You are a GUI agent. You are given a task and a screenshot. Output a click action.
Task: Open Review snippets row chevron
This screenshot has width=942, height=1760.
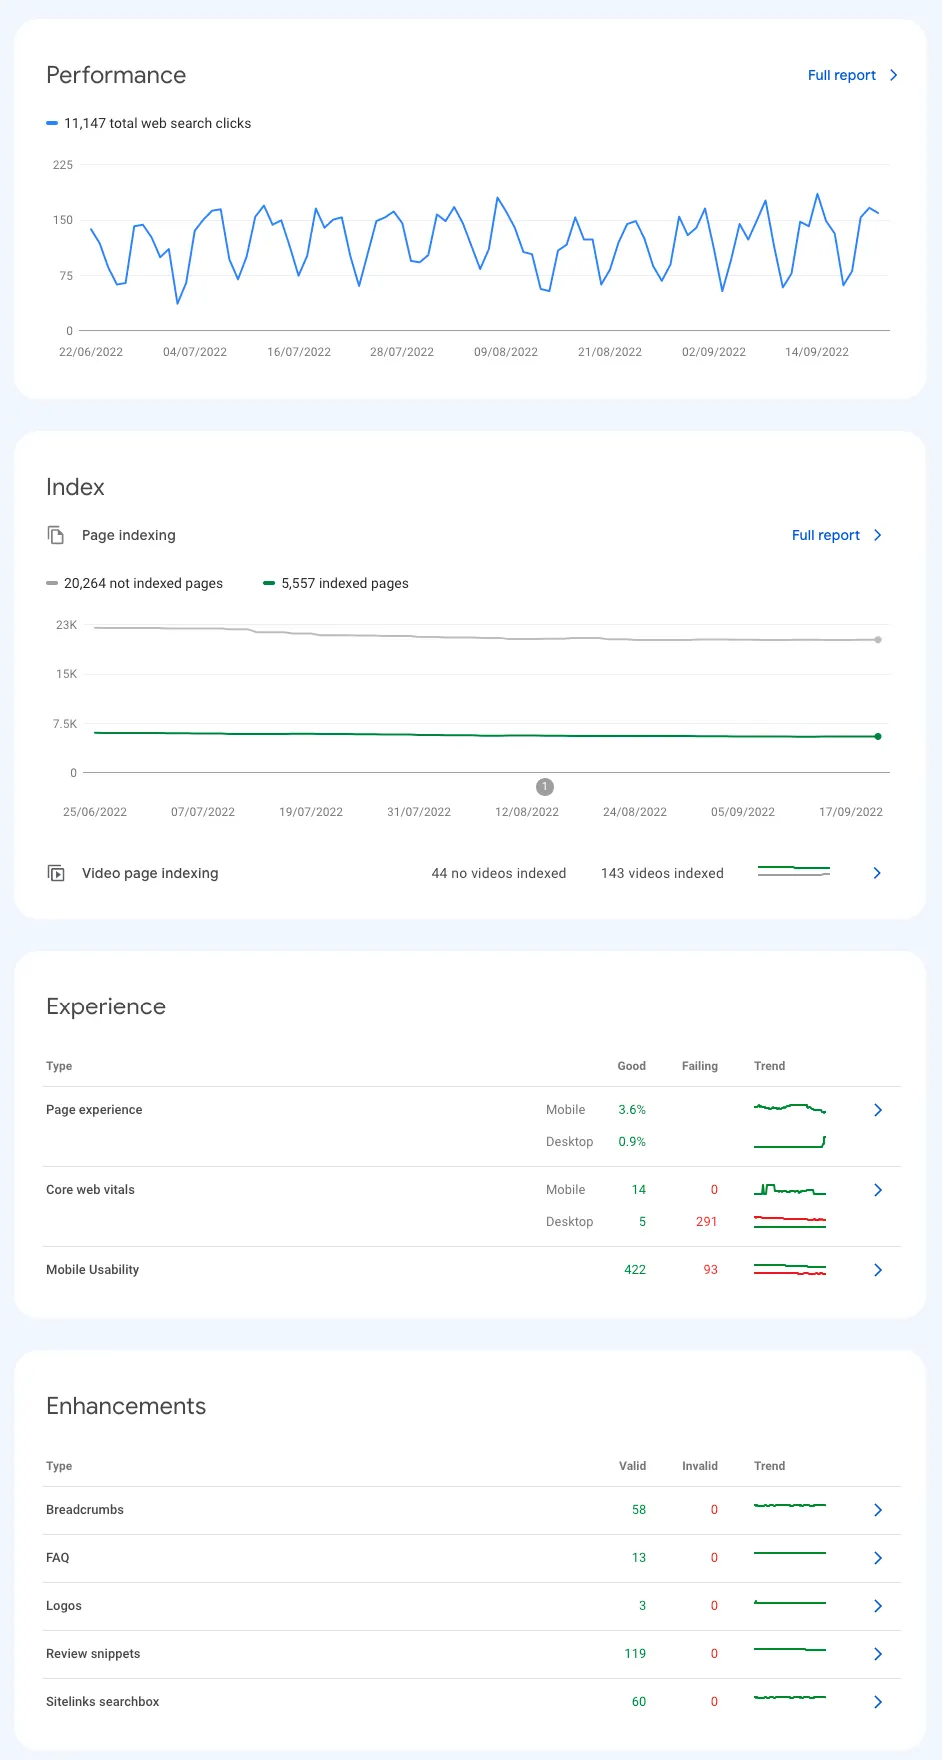878,1654
